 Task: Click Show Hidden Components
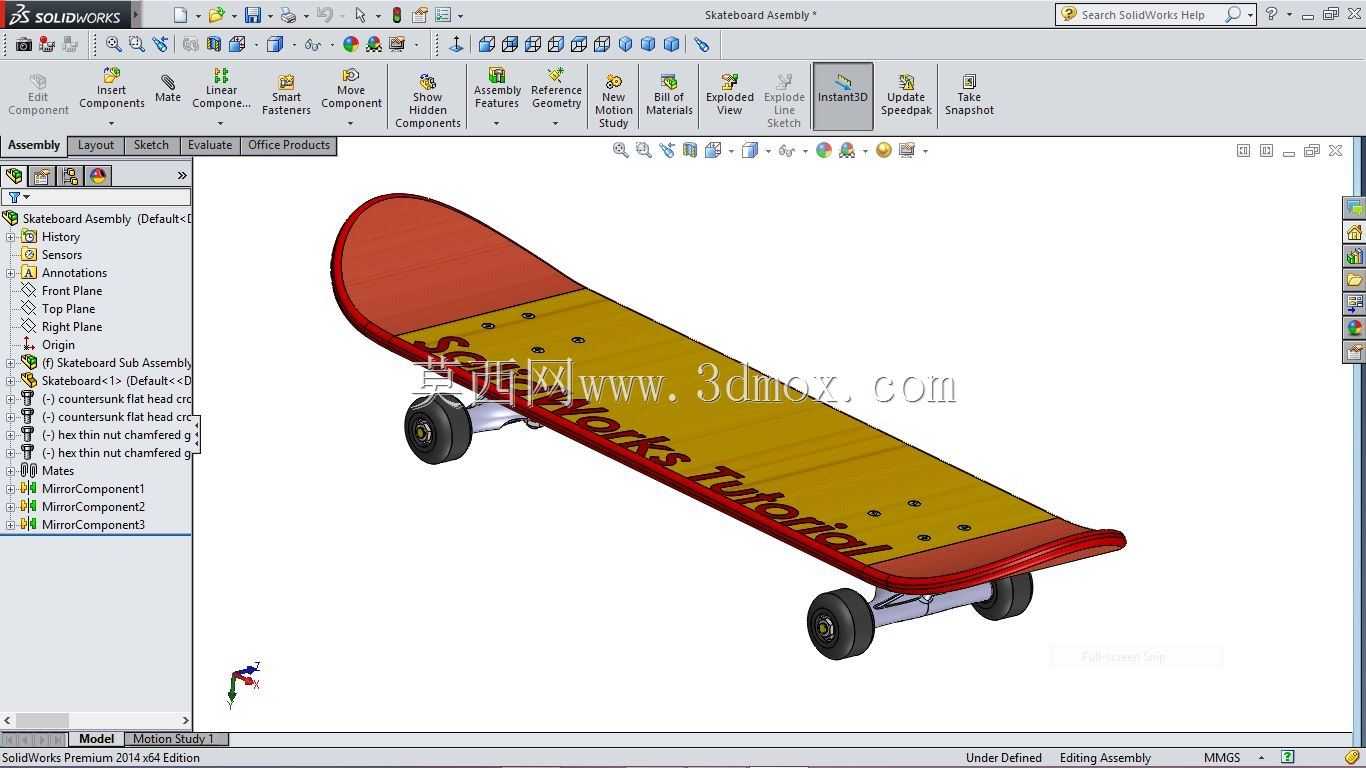coord(428,100)
